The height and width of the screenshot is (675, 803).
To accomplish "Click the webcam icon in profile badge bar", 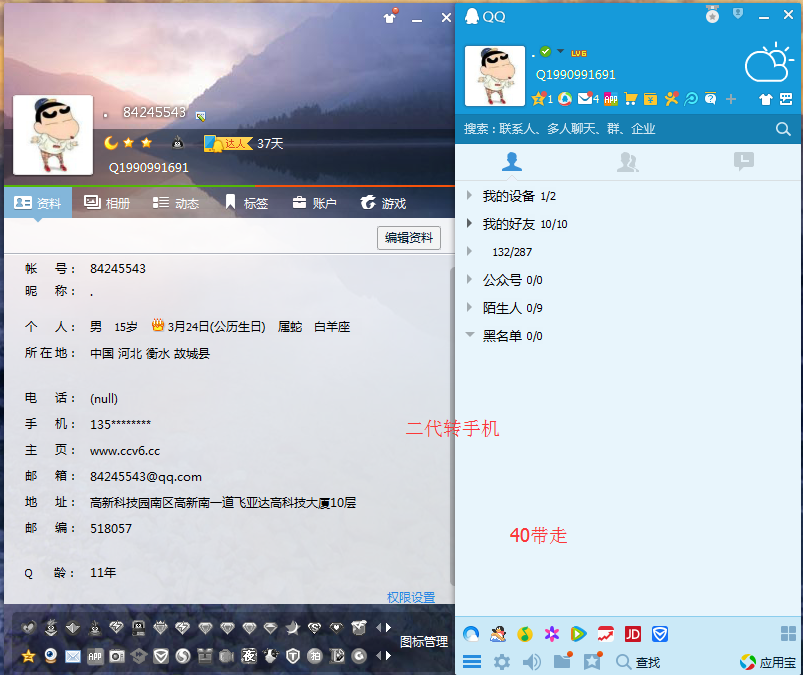I will [51, 656].
